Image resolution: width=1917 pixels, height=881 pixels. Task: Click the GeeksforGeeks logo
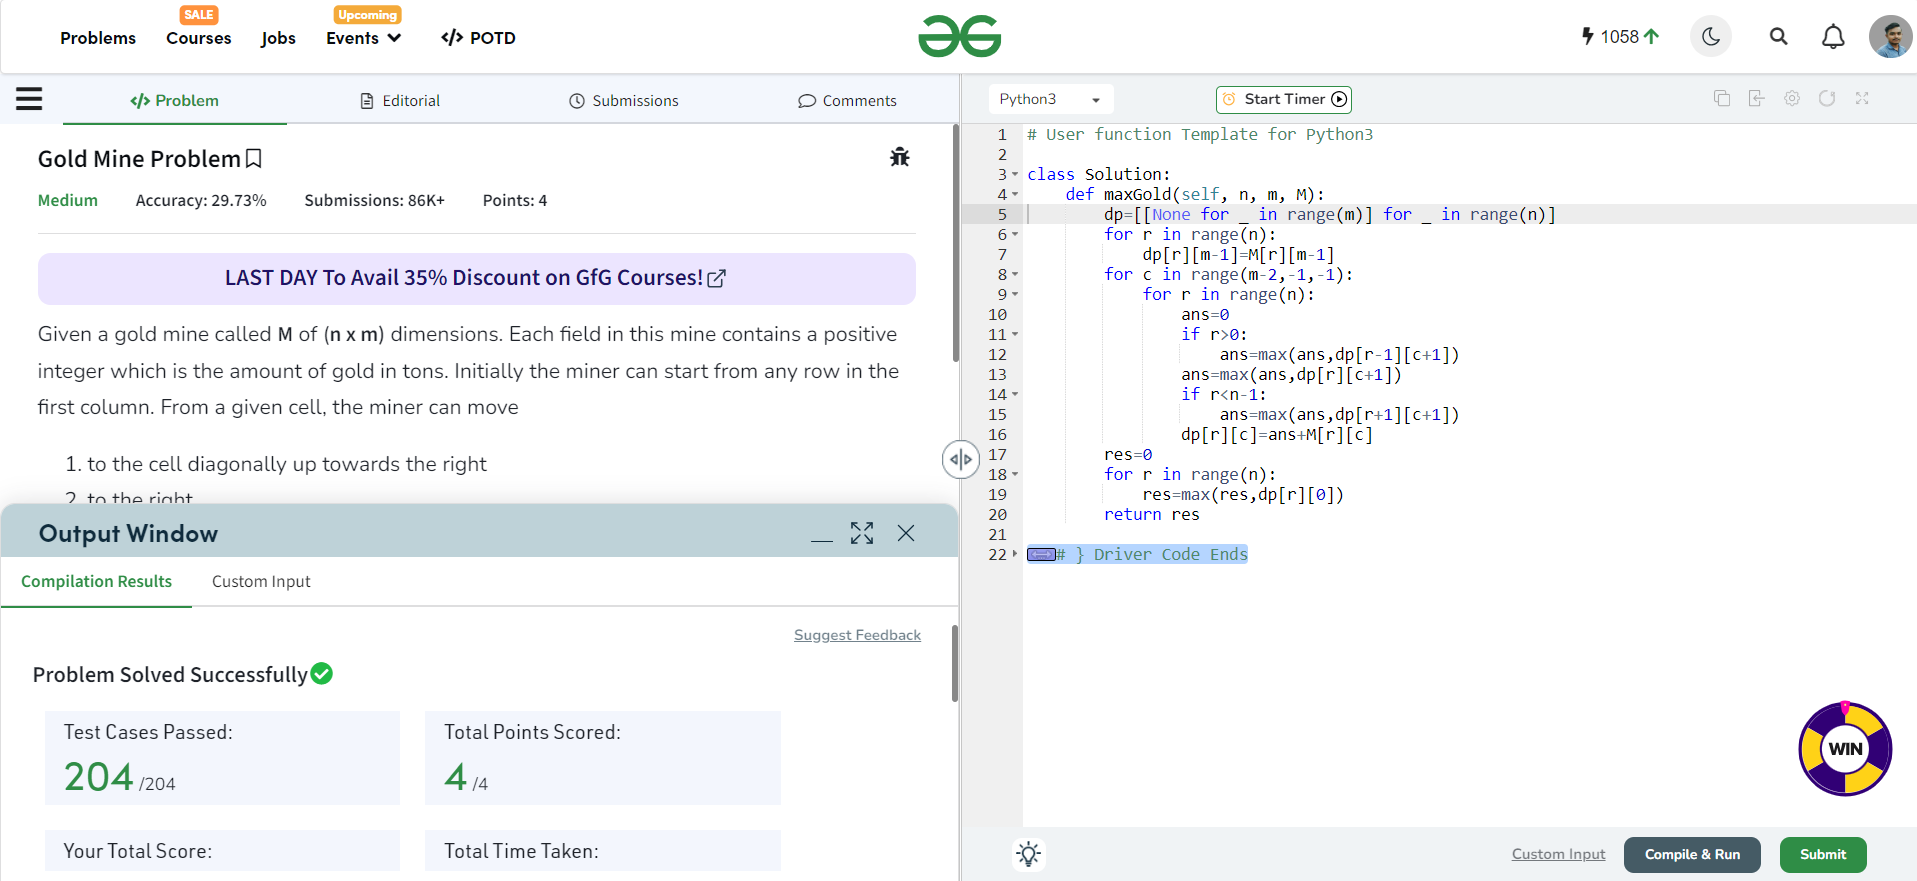coord(959,37)
